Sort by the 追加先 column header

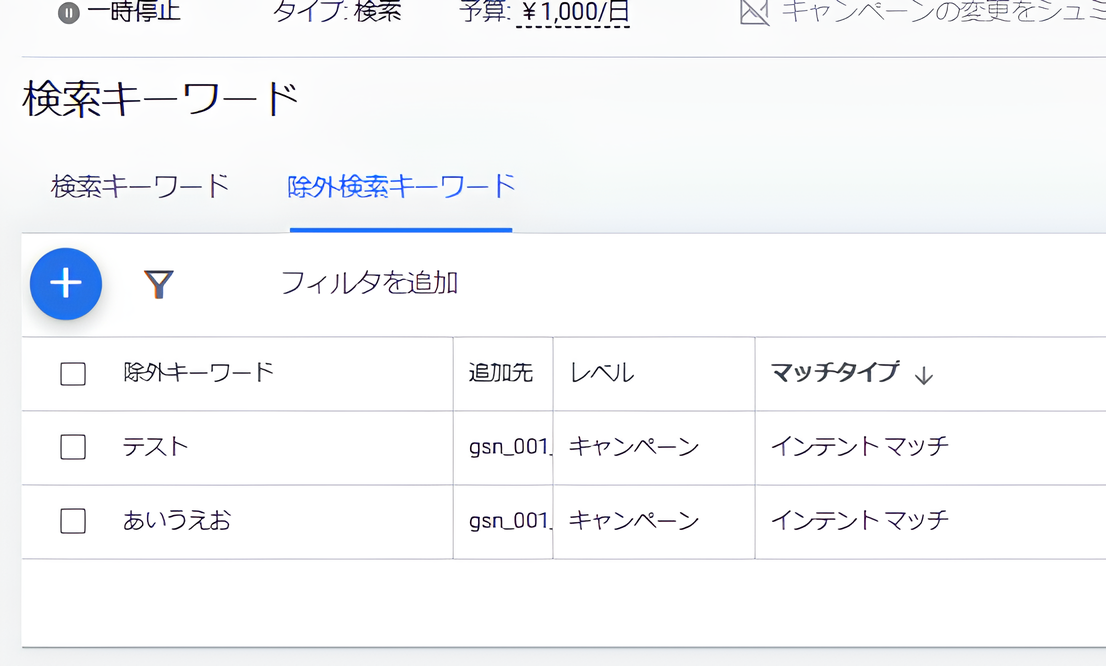click(x=501, y=373)
